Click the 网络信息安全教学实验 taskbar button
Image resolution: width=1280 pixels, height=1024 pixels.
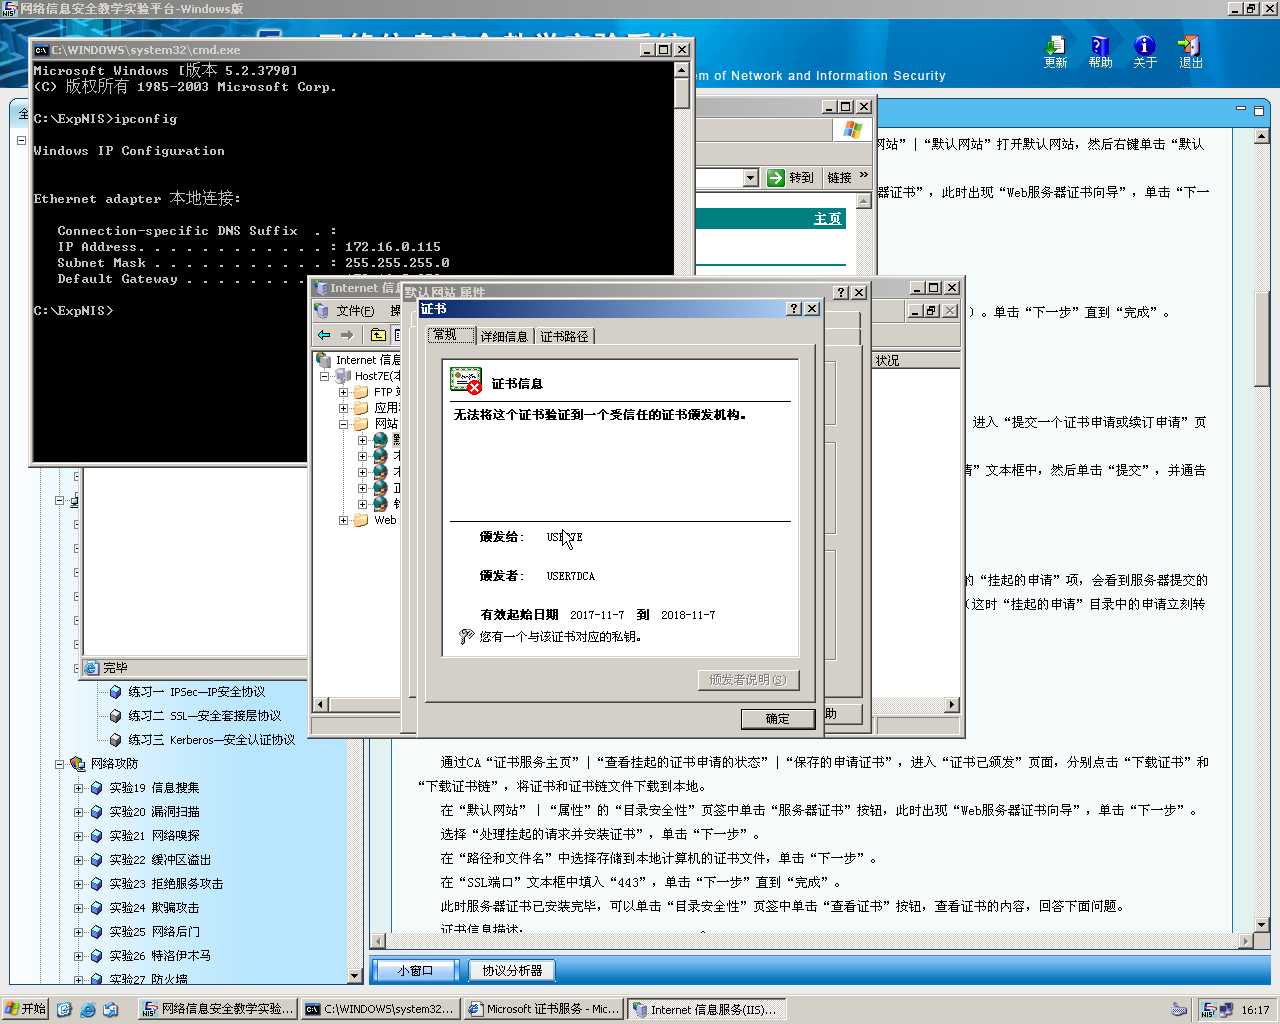(217, 1010)
